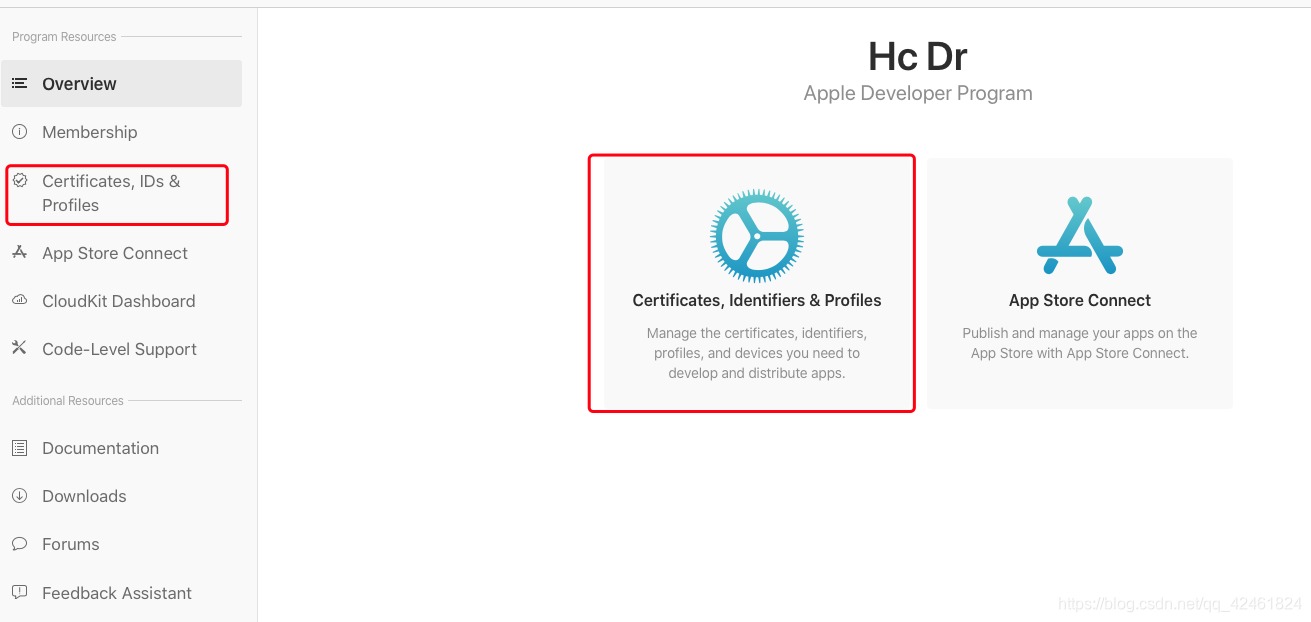Open CloudKit Dashboard sidebar item
This screenshot has height=622, width=1311.
pos(121,301)
